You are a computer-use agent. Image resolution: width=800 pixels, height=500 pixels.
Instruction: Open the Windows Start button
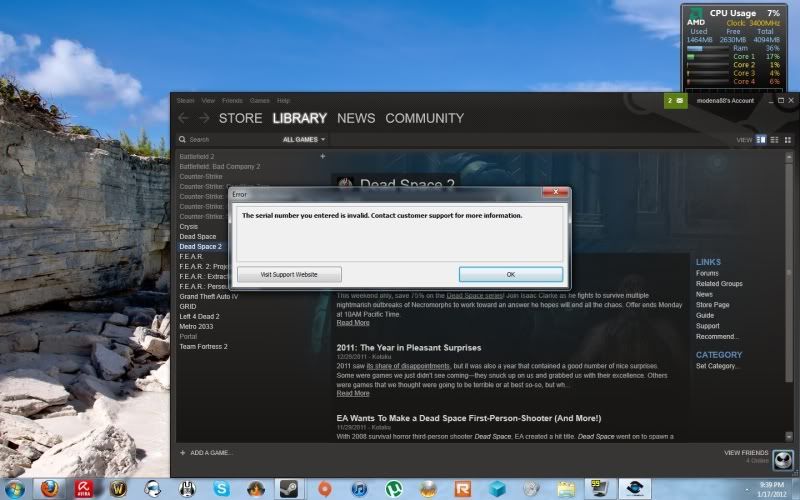click(15, 489)
